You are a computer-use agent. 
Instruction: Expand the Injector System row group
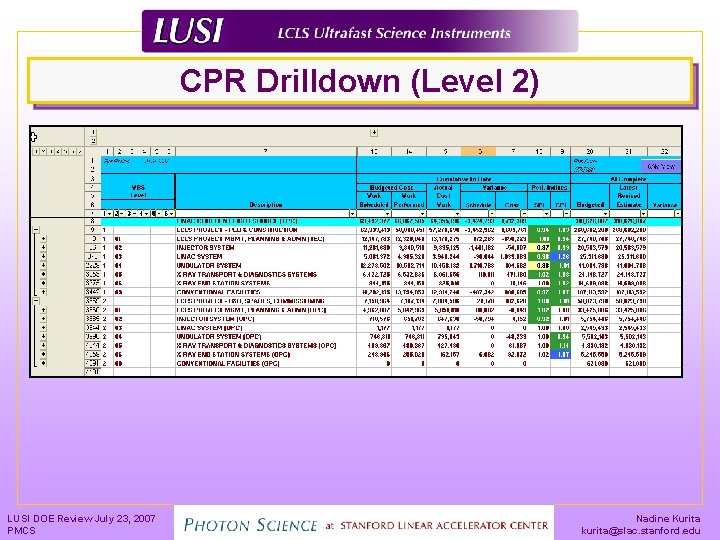tap(44, 248)
